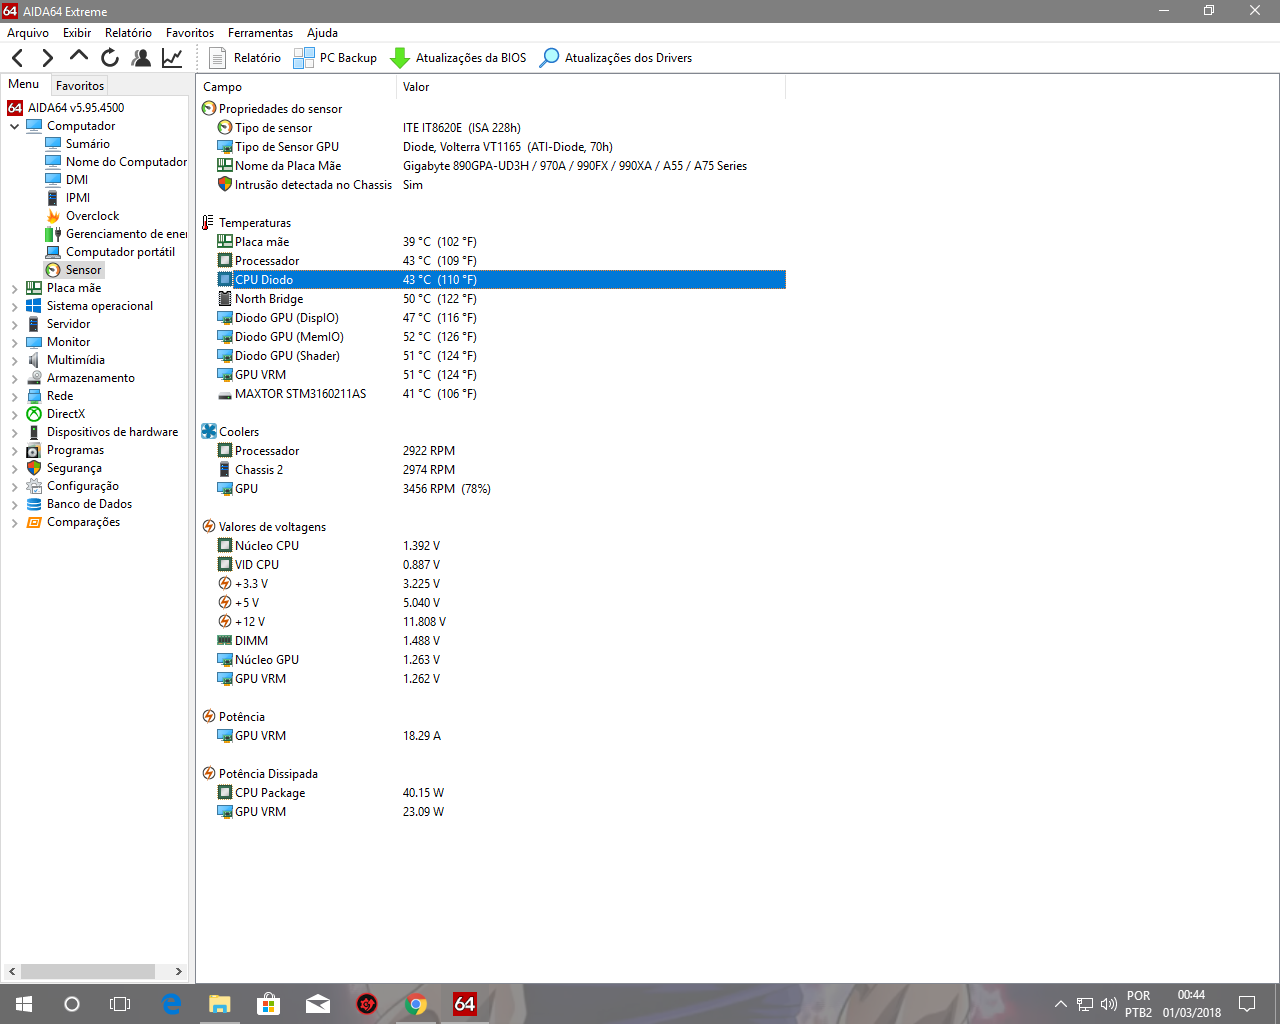The height and width of the screenshot is (1024, 1280).
Task: Expand the Rede tree node
Action: [14, 396]
